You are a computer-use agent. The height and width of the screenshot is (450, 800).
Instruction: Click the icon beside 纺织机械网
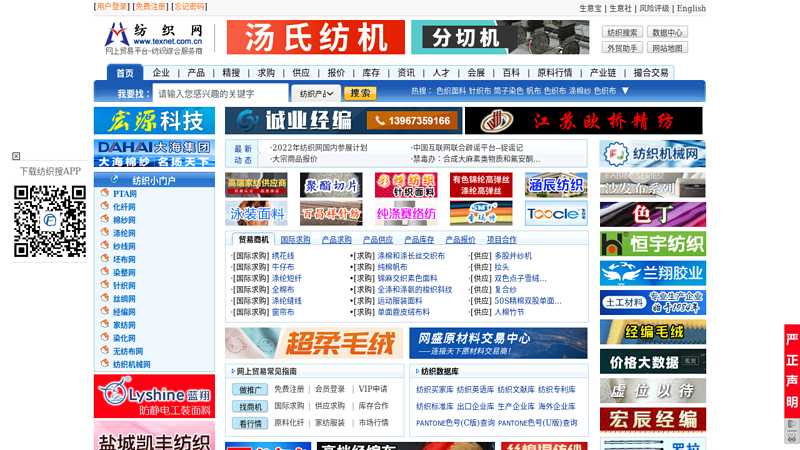105,364
